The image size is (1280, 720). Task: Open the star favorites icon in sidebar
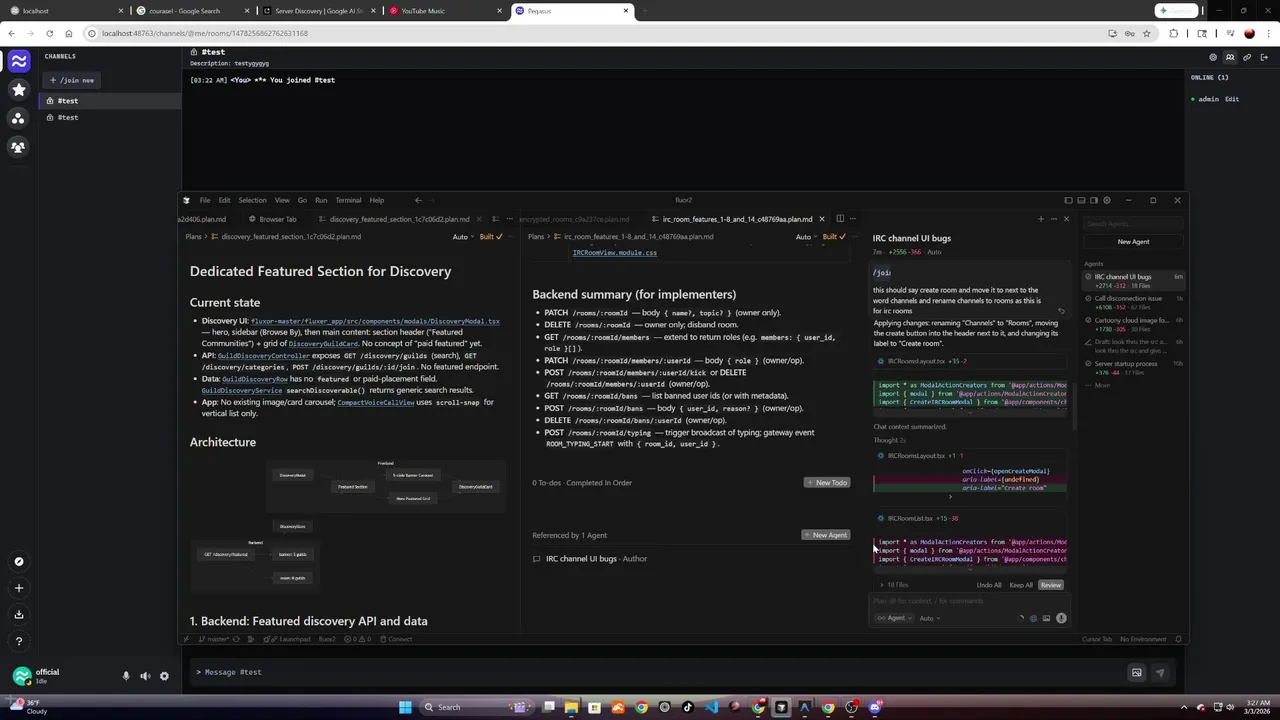click(18, 90)
